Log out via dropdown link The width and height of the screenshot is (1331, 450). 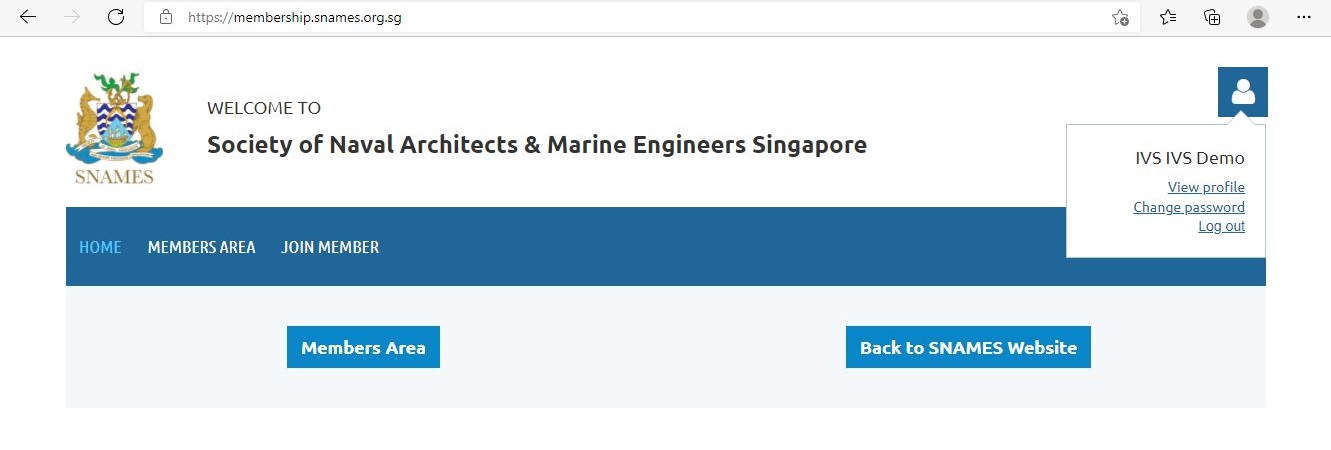[1221, 226]
